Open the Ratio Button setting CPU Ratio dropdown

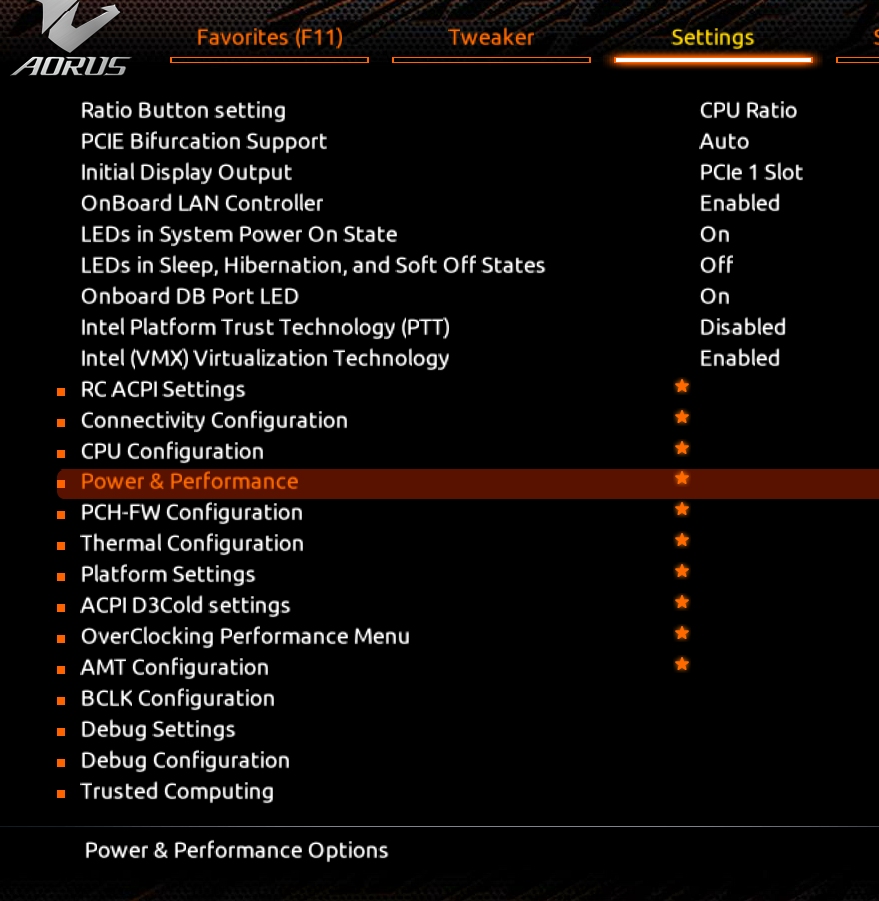(748, 111)
